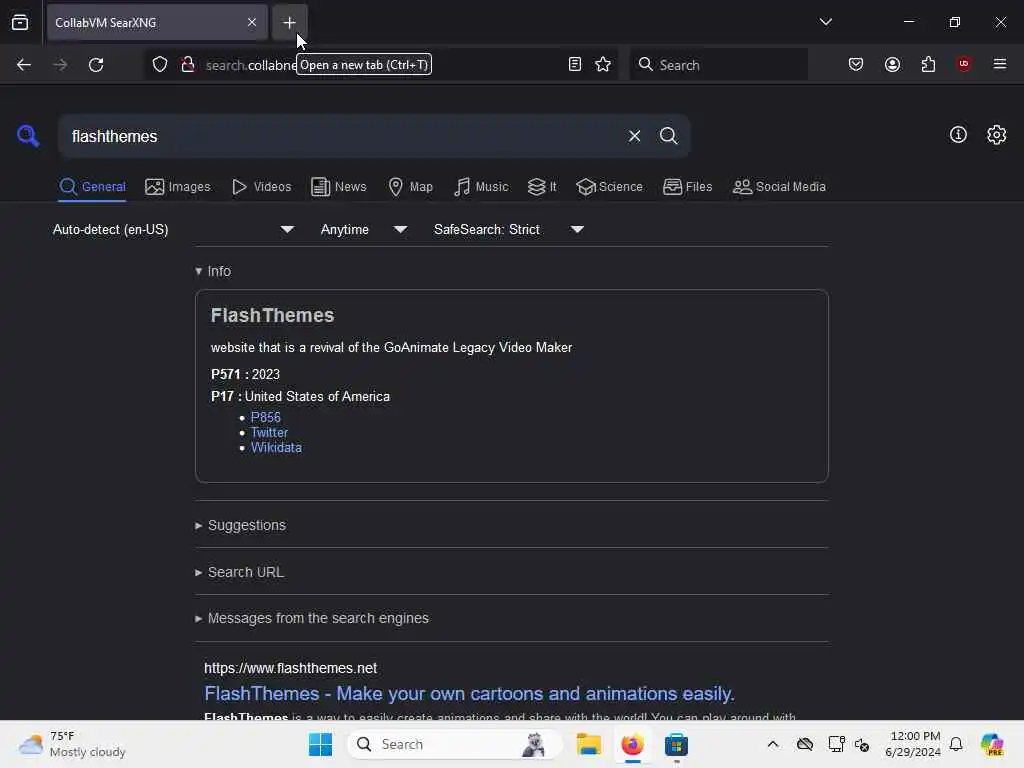Screen dimensions: 1024x768
Task: Open the P856 link in the infobox
Action: [x=265, y=417]
